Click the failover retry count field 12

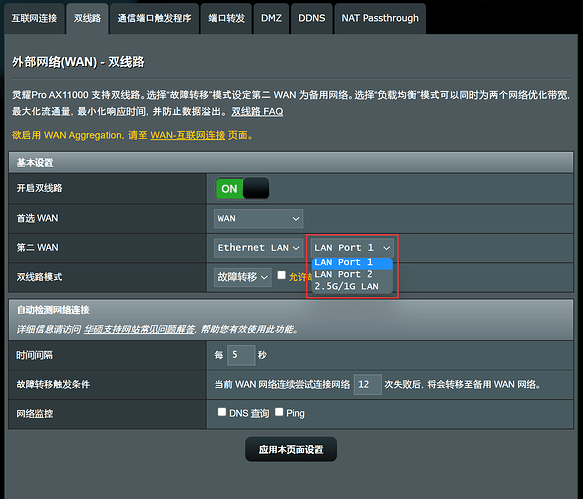coord(367,384)
